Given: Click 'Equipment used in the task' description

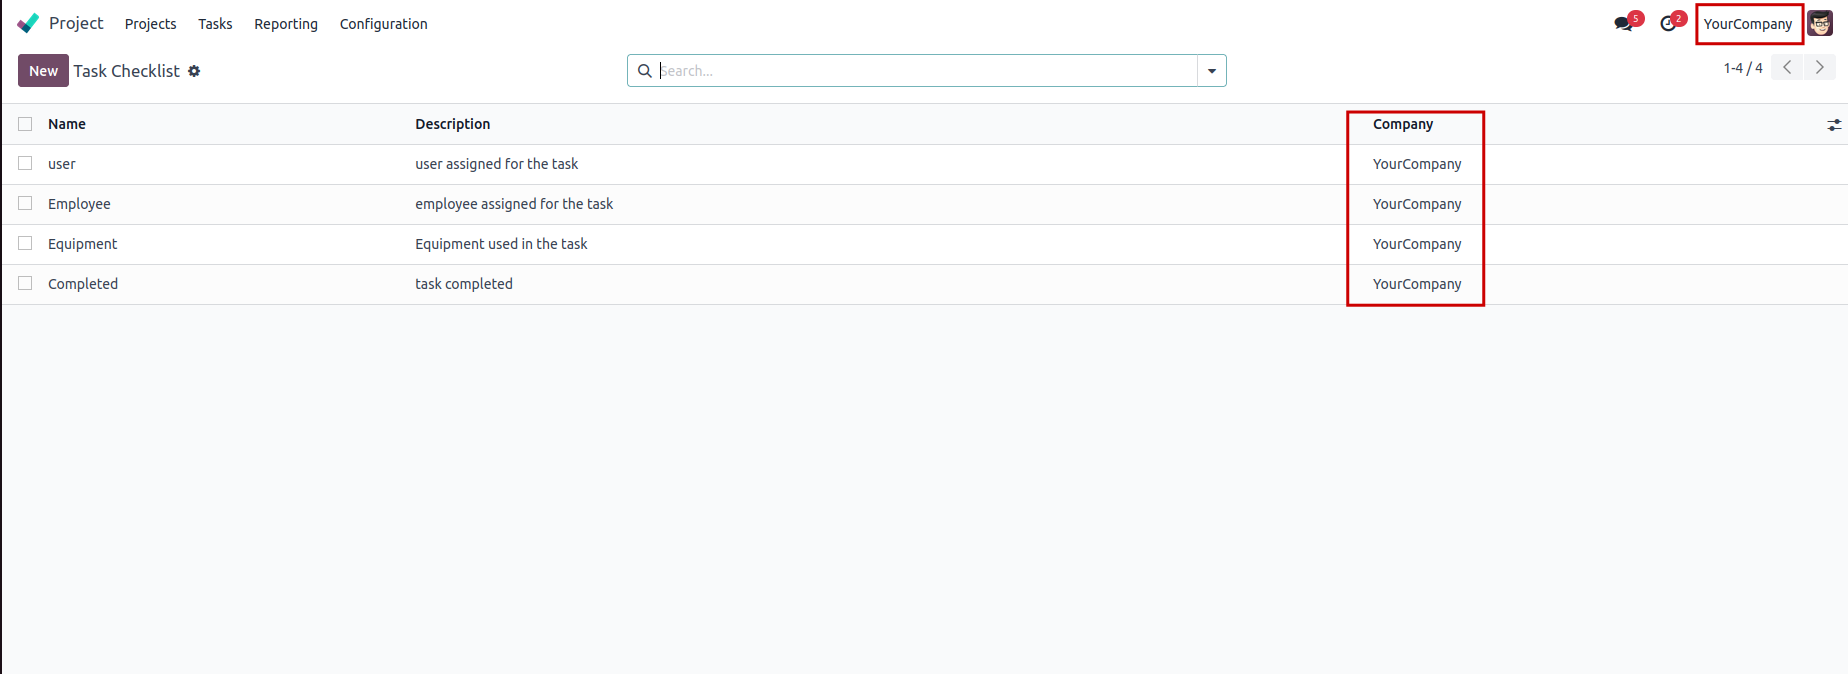Looking at the screenshot, I should click(x=501, y=244).
